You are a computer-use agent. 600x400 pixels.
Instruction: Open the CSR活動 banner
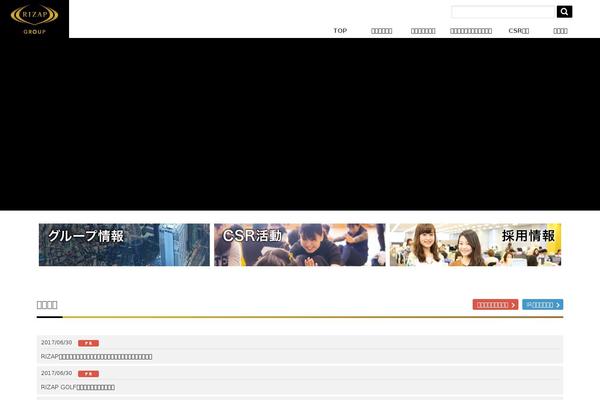pos(300,245)
